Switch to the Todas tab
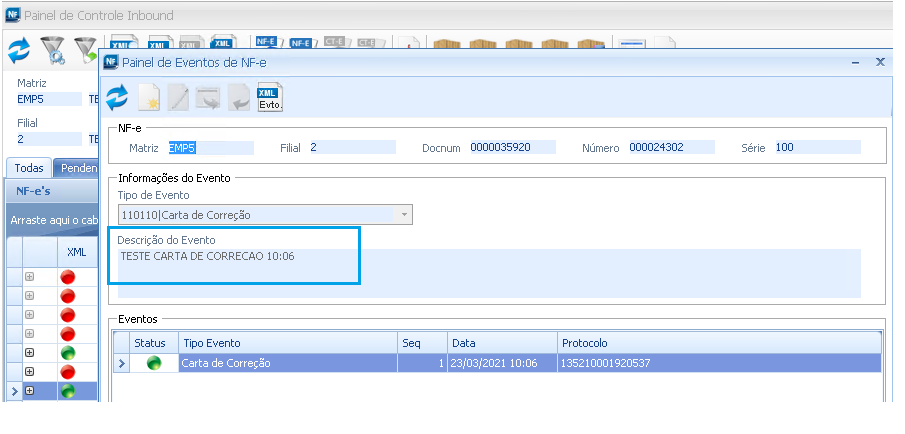The height and width of the screenshot is (434, 905). coord(29,168)
